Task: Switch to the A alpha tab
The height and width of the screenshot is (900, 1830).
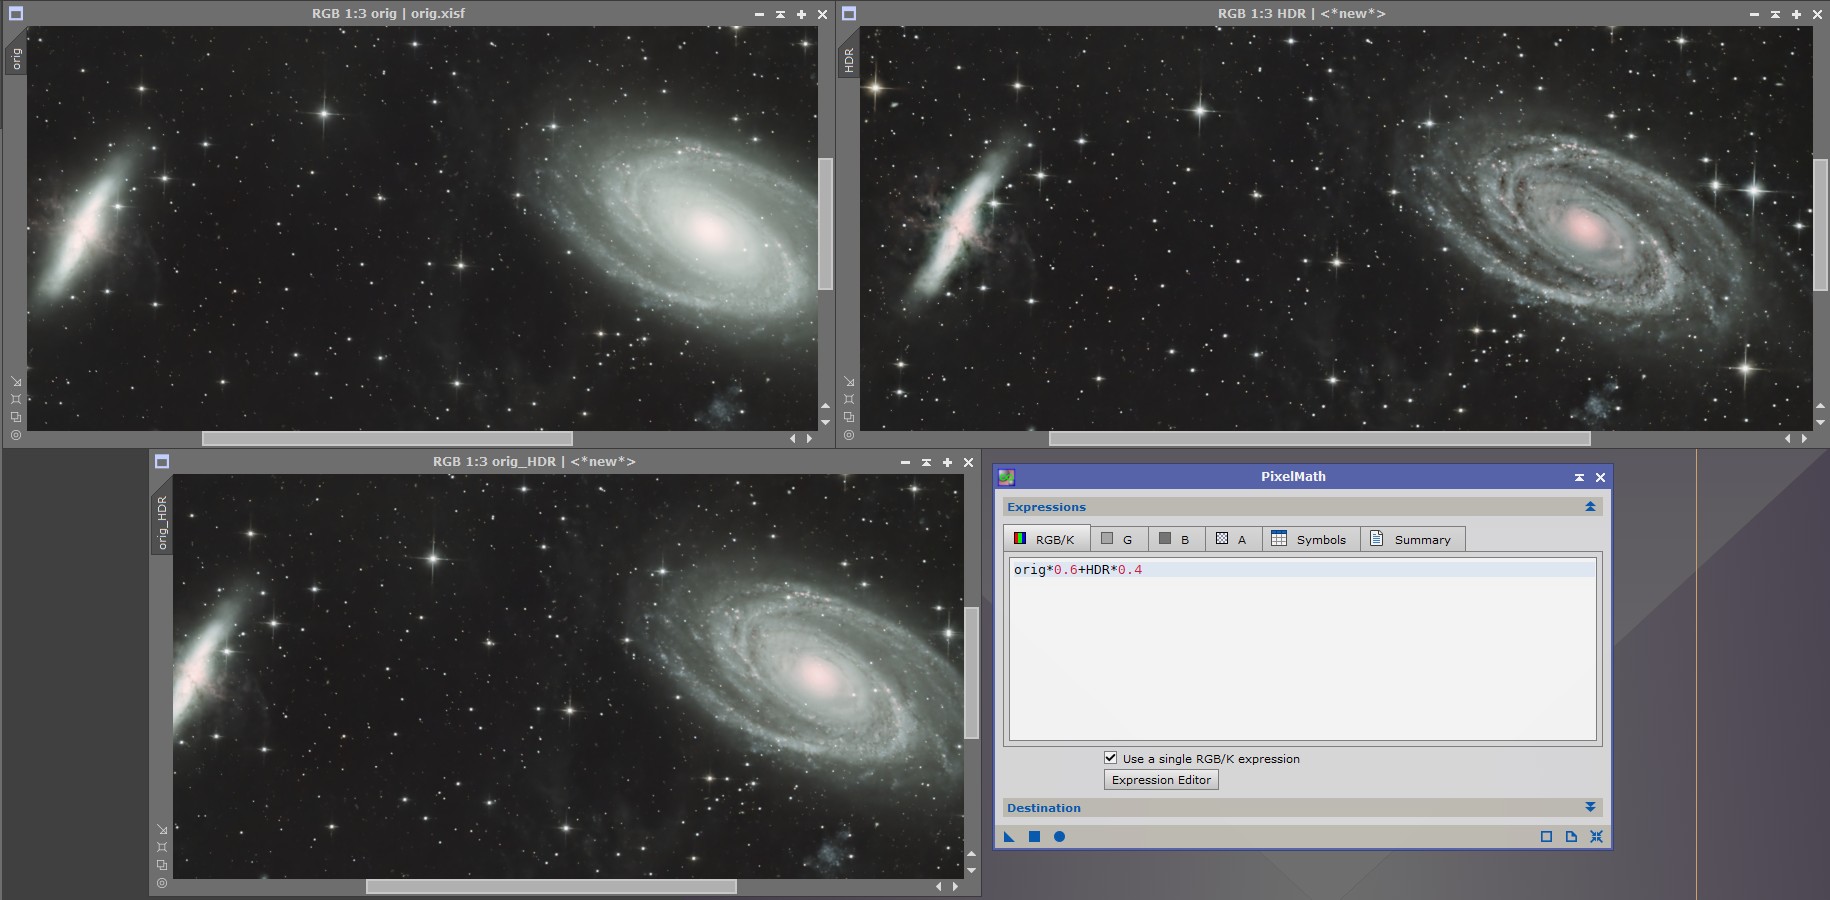Action: [1233, 539]
